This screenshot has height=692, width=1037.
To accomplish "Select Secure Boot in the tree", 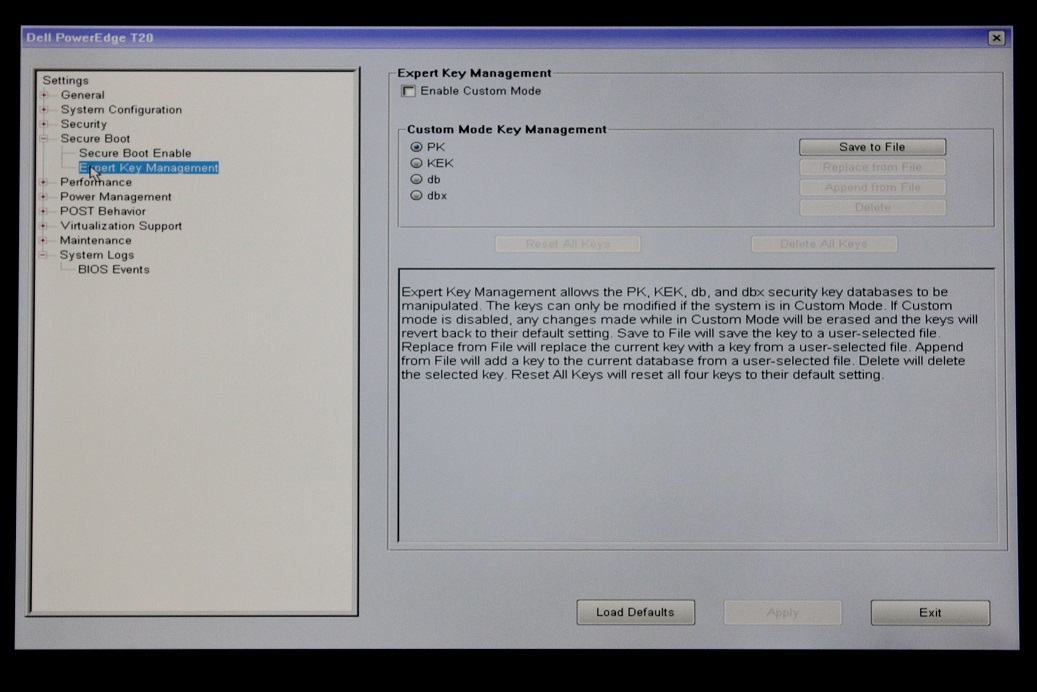I will click(95, 139).
